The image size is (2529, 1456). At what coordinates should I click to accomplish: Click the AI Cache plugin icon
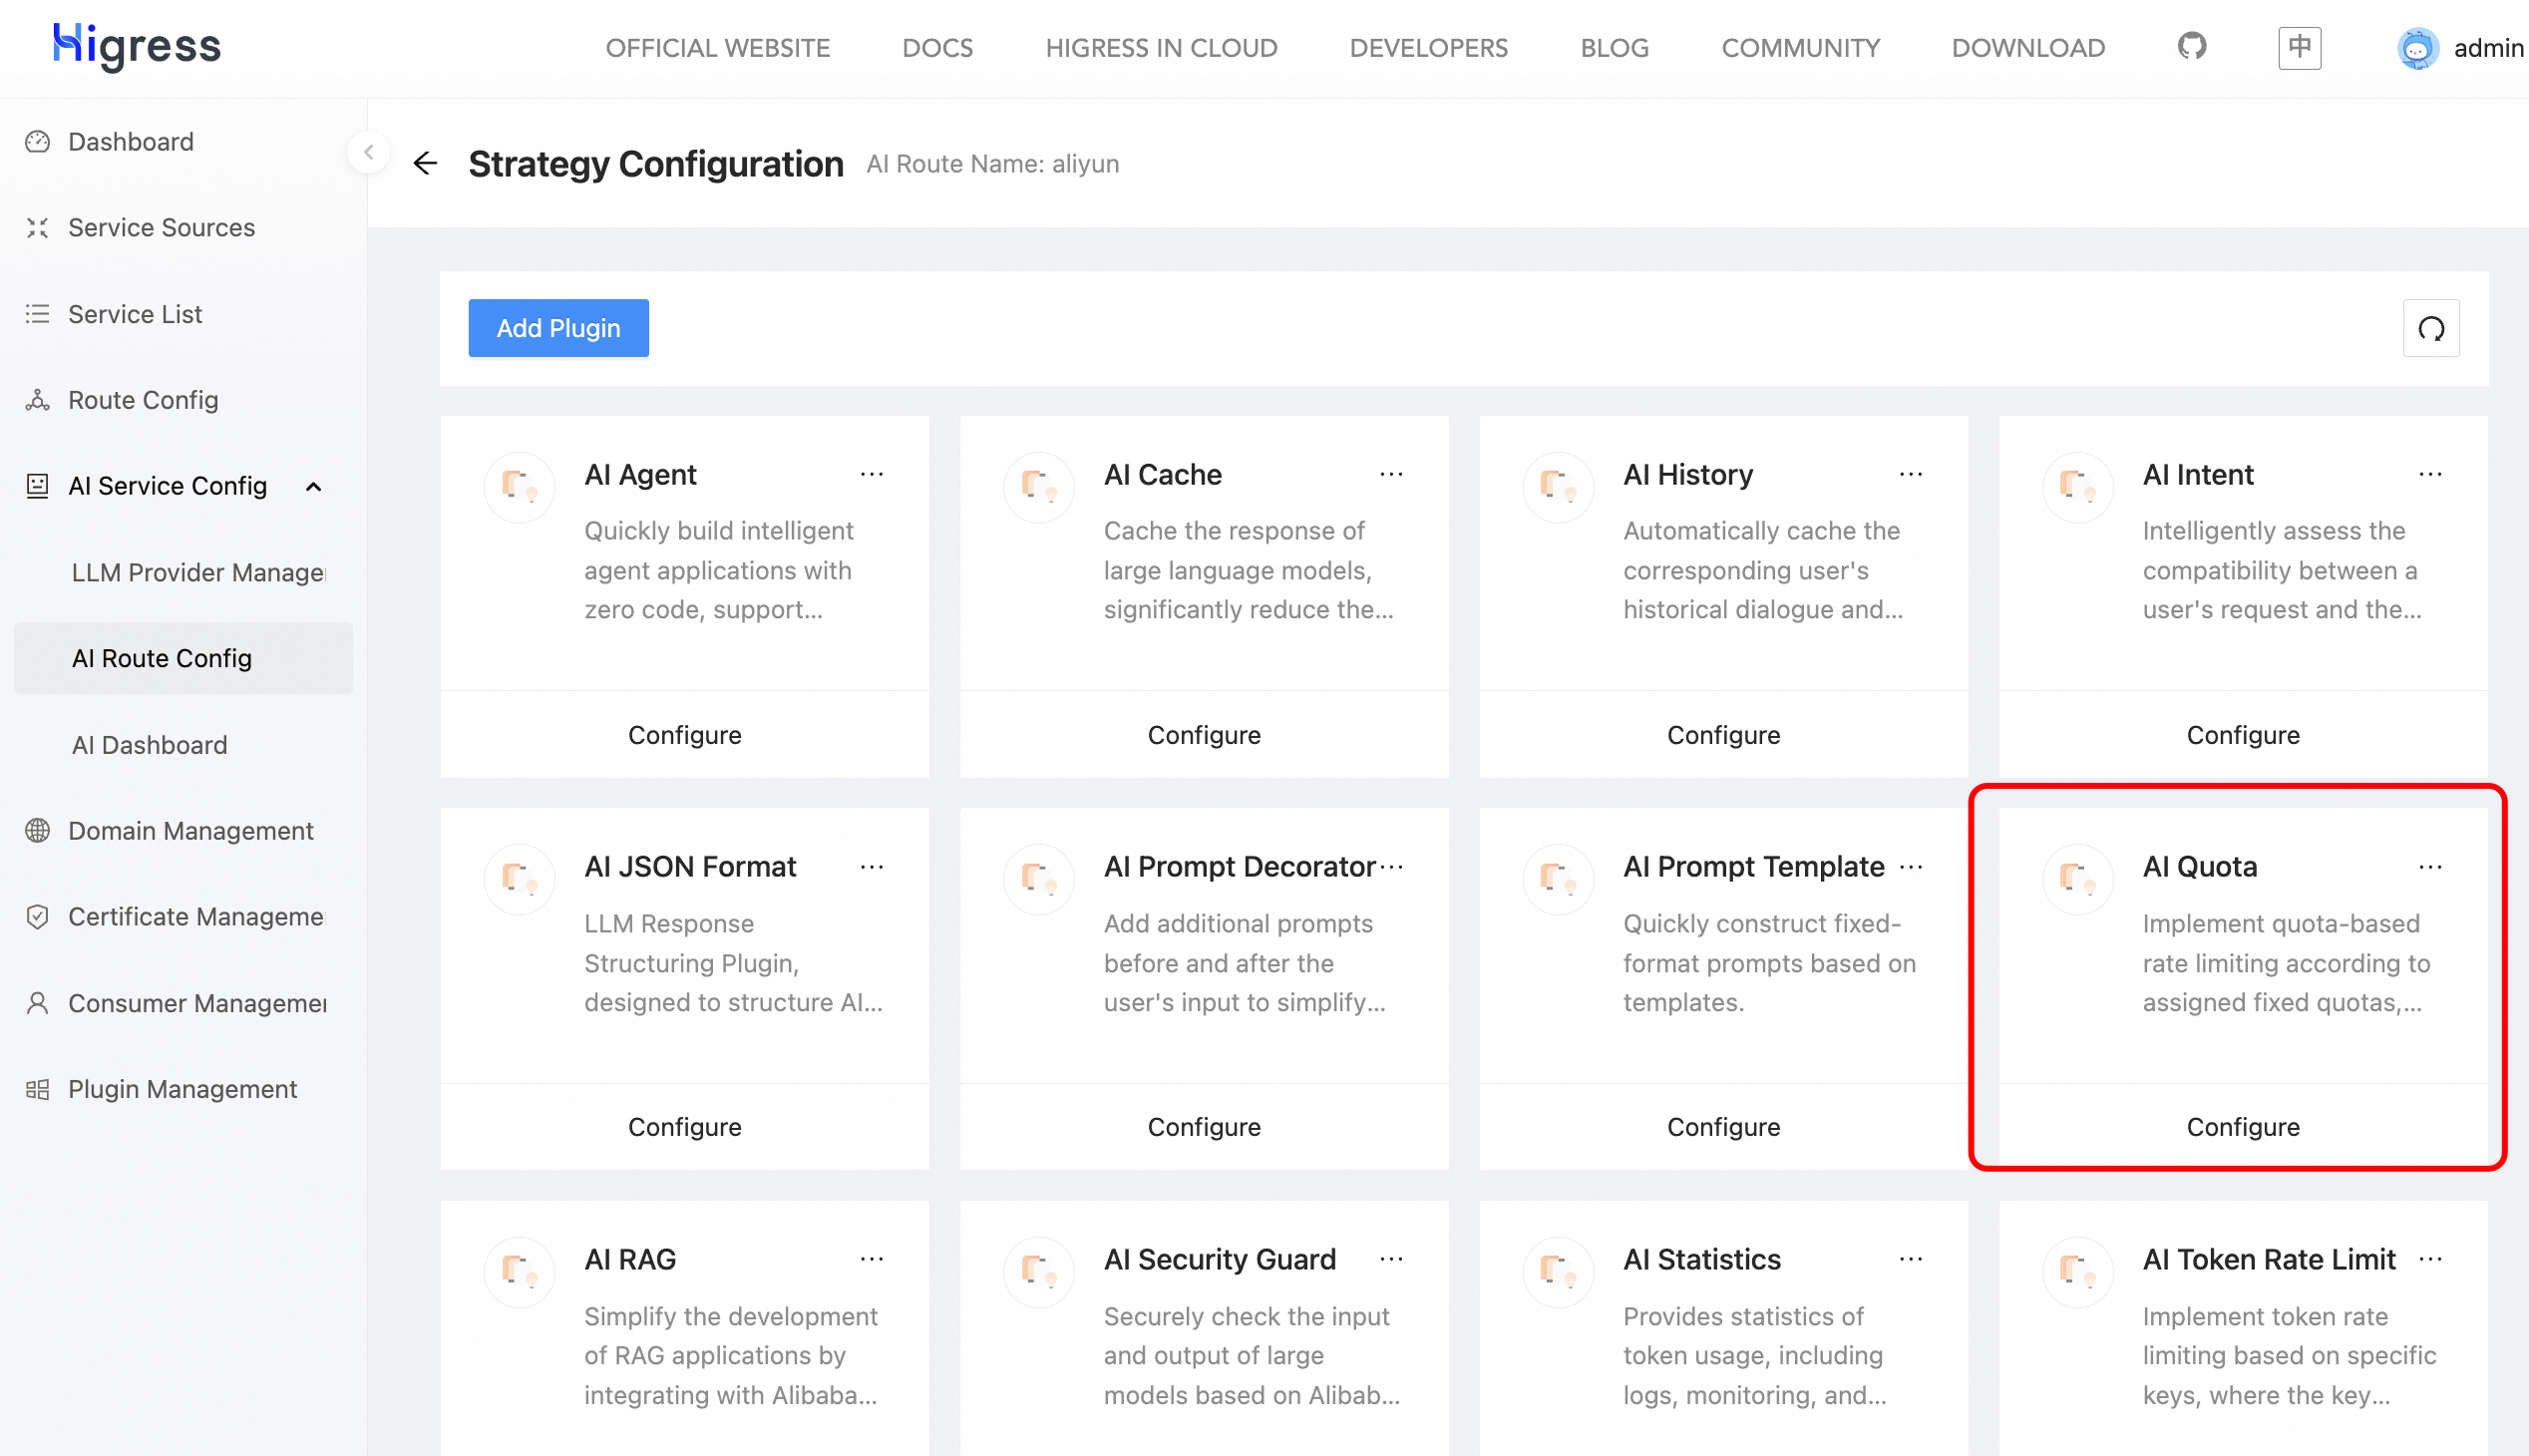click(x=1038, y=487)
